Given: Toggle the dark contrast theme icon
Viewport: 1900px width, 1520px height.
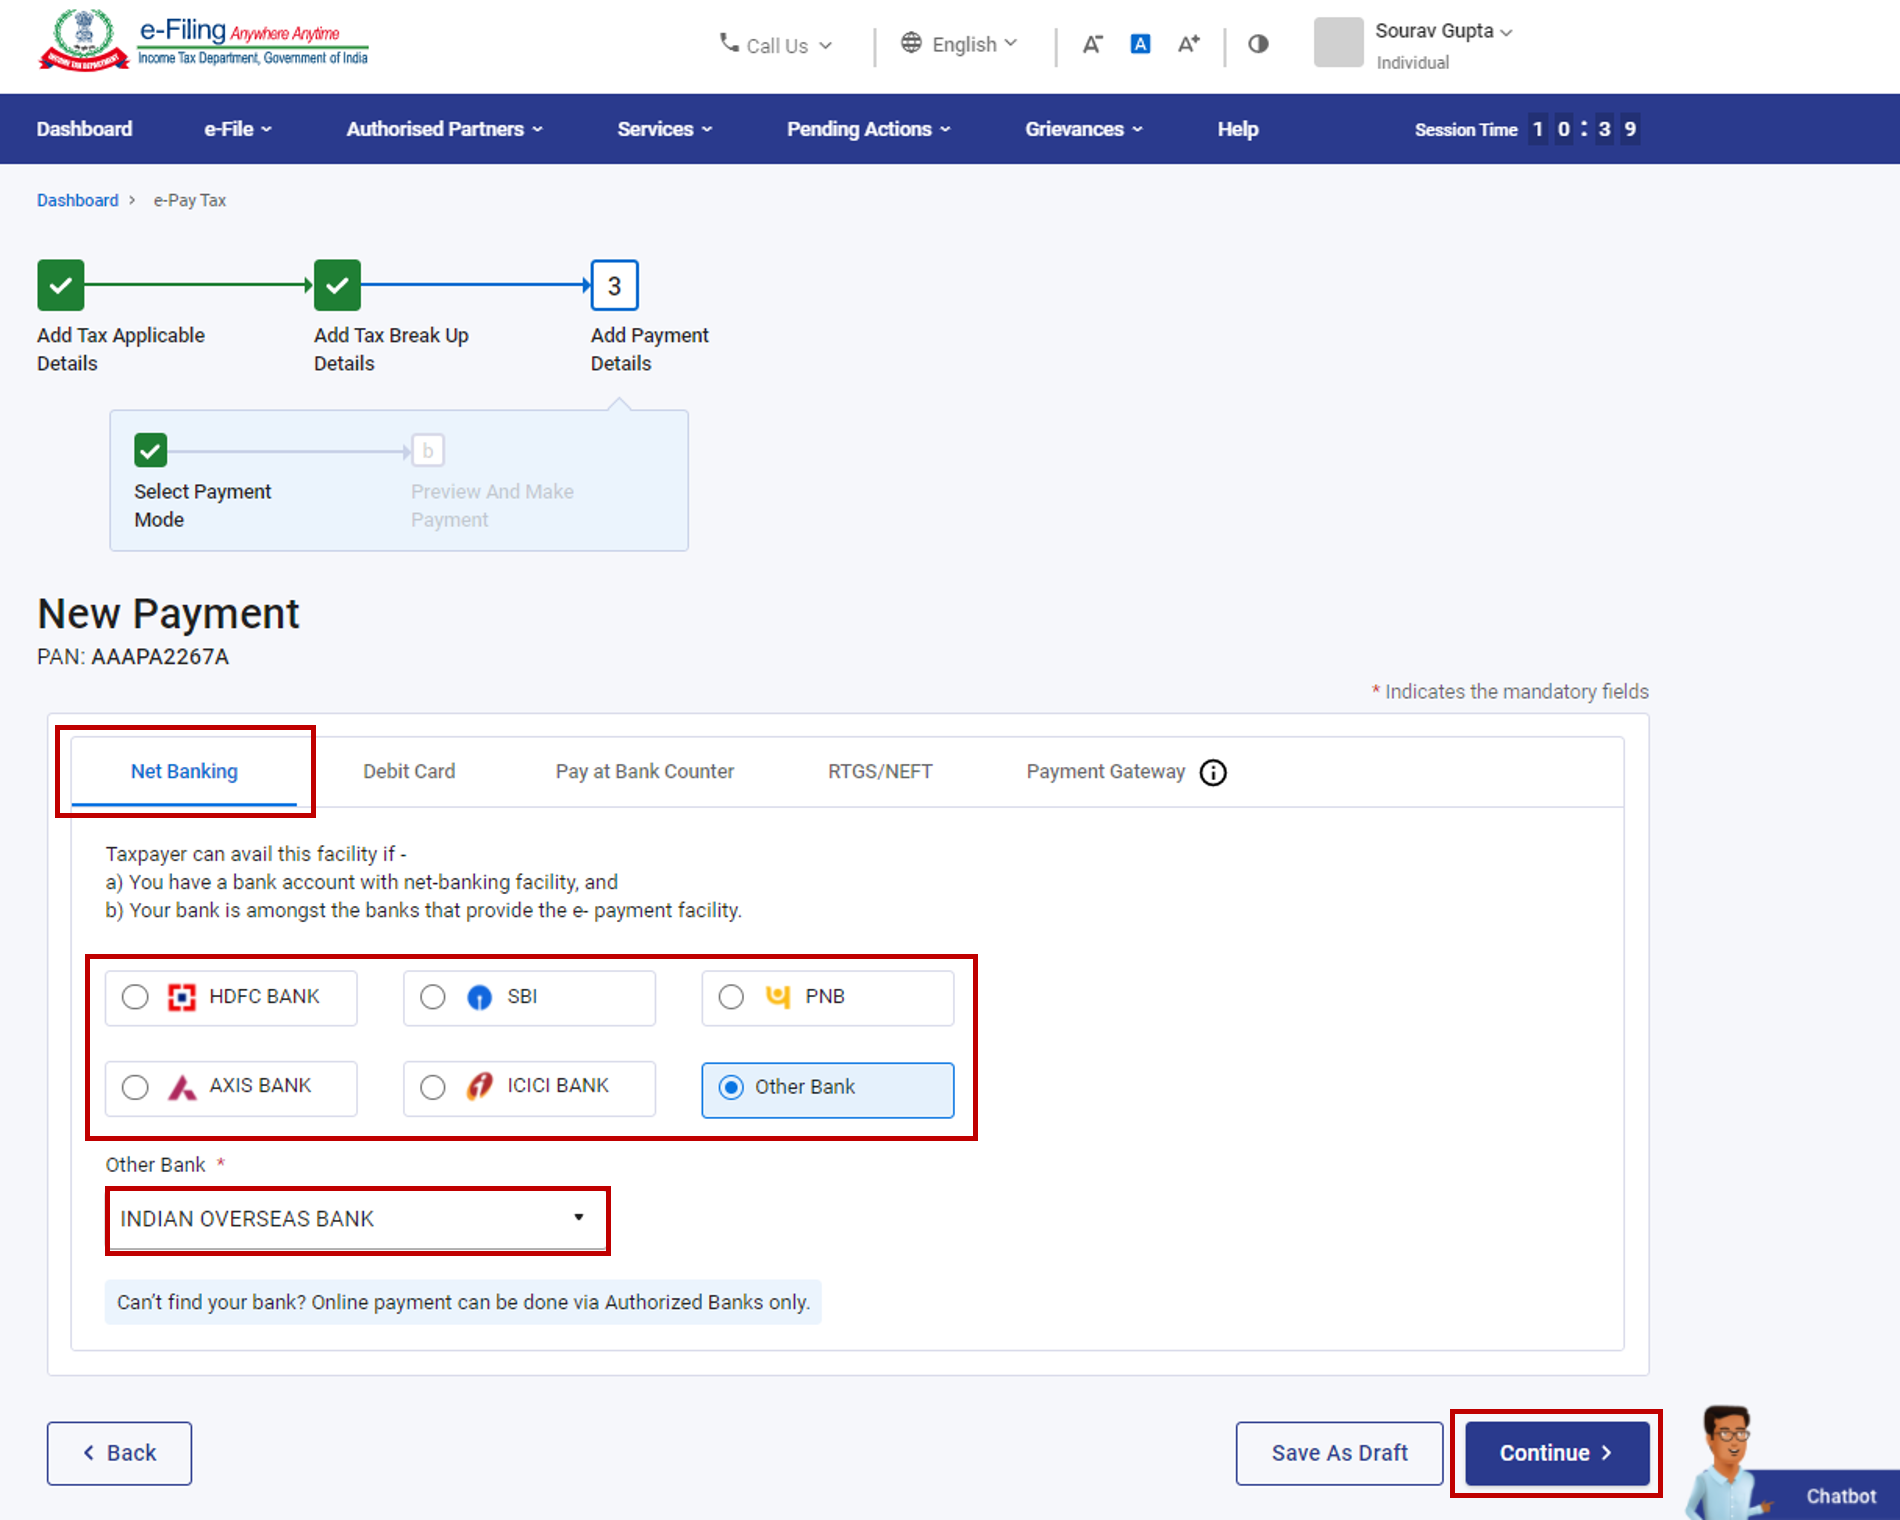Looking at the screenshot, I should [1257, 44].
